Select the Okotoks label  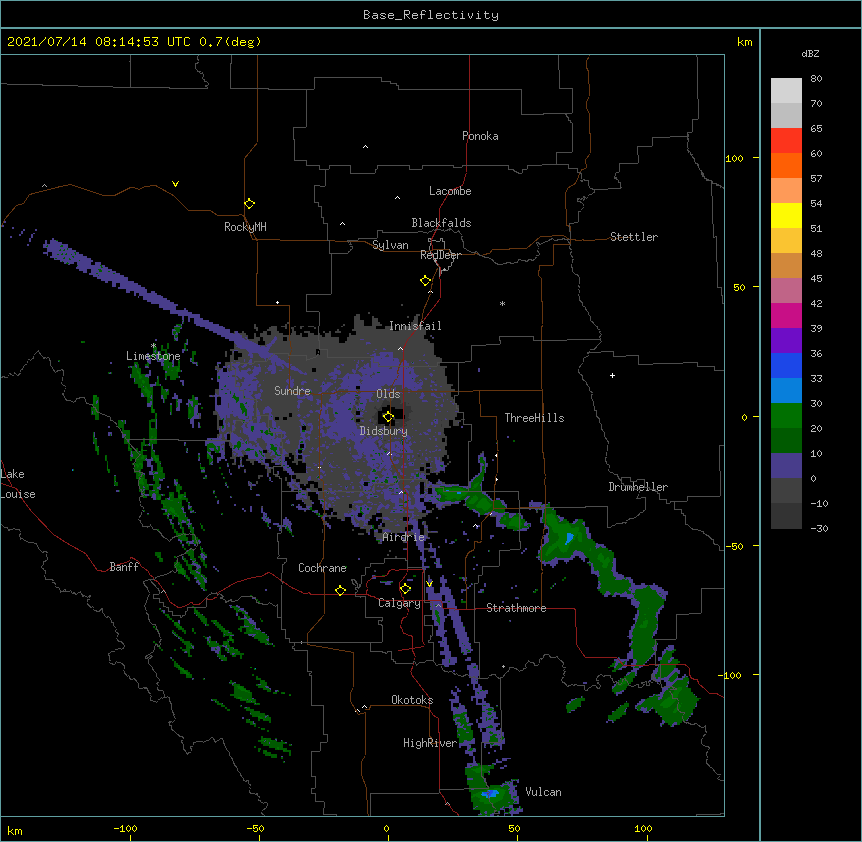(x=412, y=700)
